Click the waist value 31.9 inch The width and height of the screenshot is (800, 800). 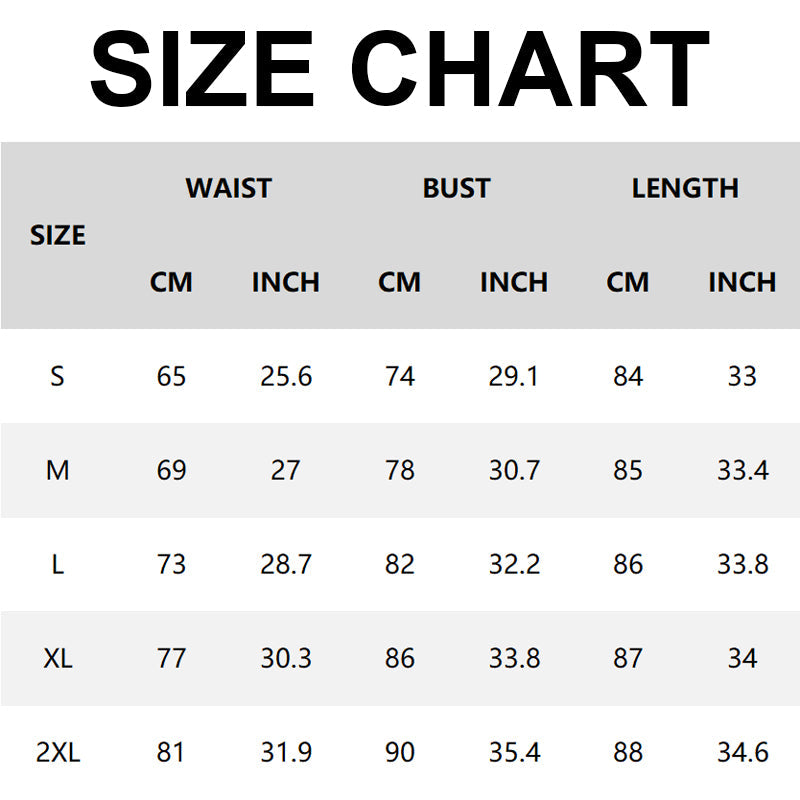286,752
